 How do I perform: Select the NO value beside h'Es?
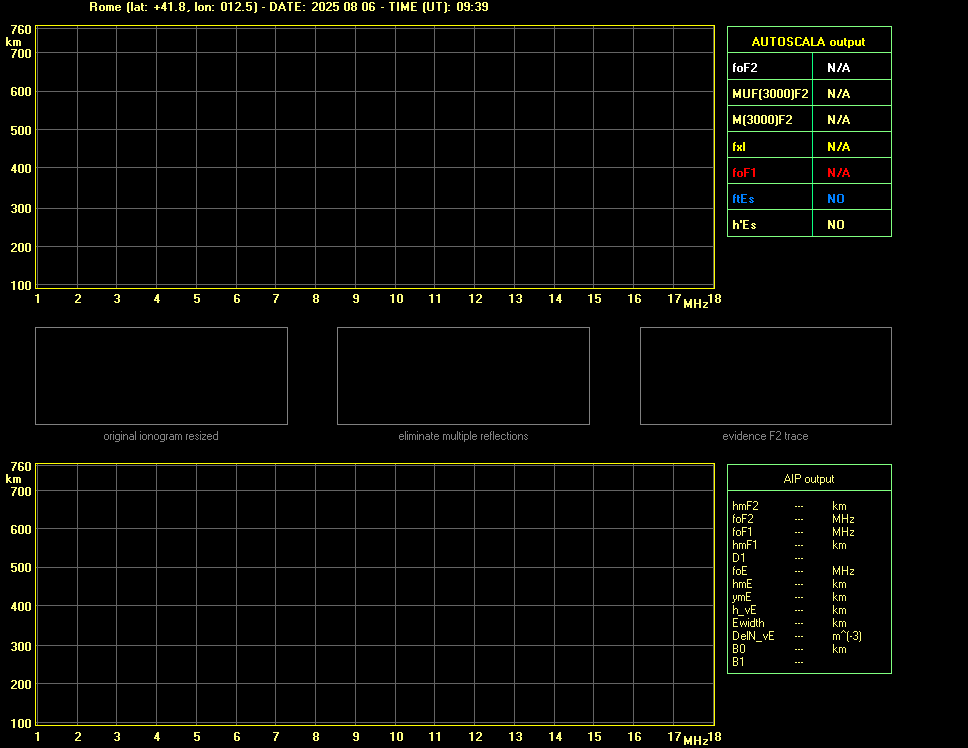coord(836,225)
